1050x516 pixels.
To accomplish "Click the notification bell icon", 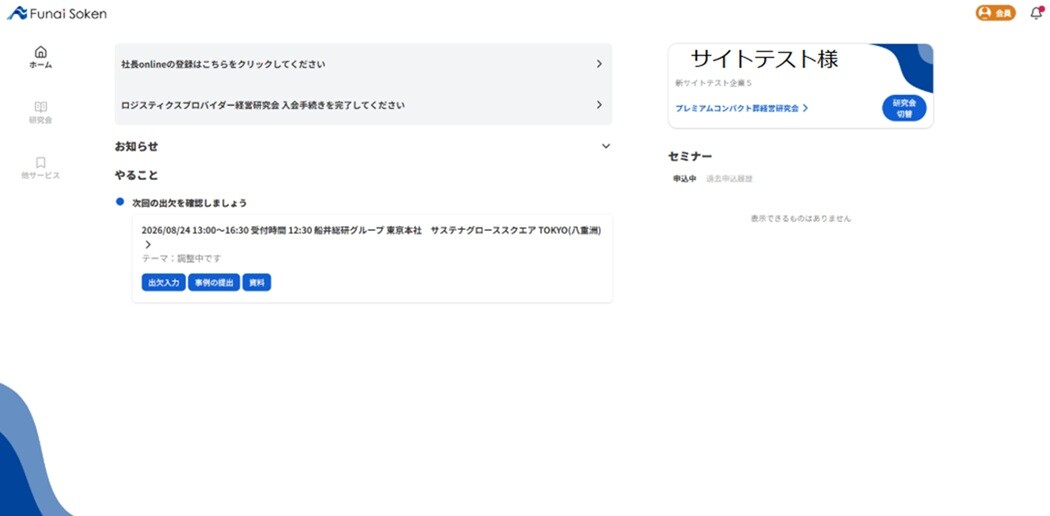I will pos(1035,13).
